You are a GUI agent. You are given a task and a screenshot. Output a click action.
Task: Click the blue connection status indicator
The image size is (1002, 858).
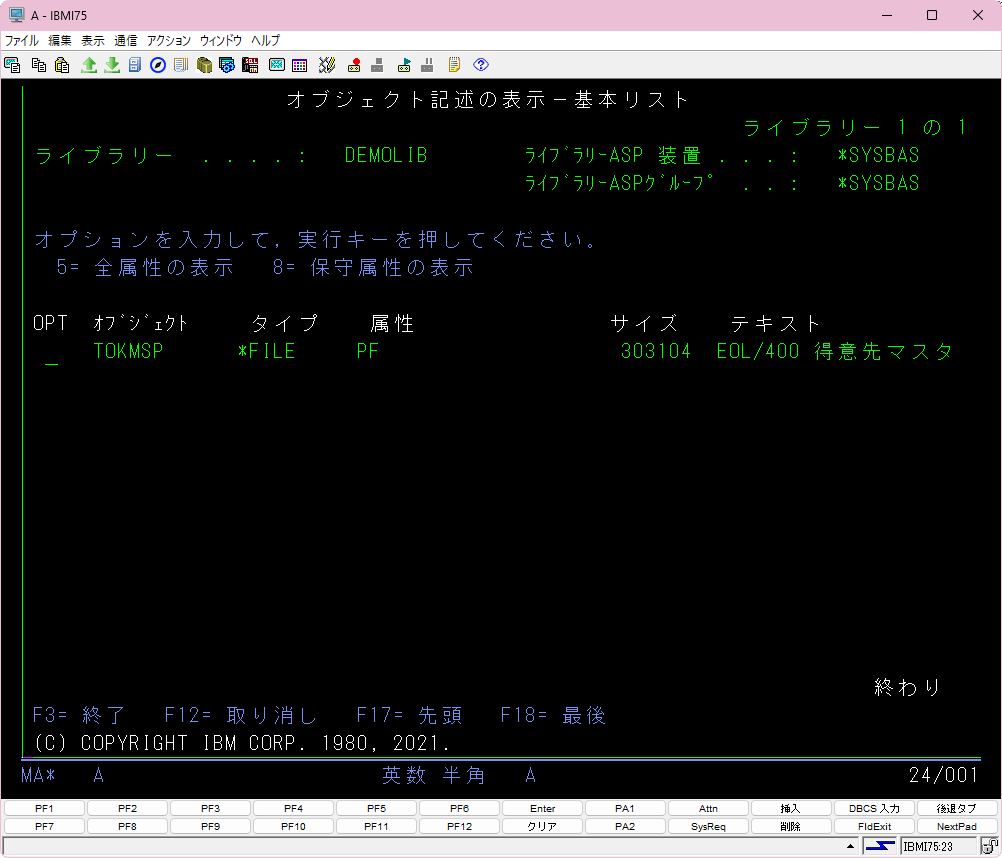[880, 847]
